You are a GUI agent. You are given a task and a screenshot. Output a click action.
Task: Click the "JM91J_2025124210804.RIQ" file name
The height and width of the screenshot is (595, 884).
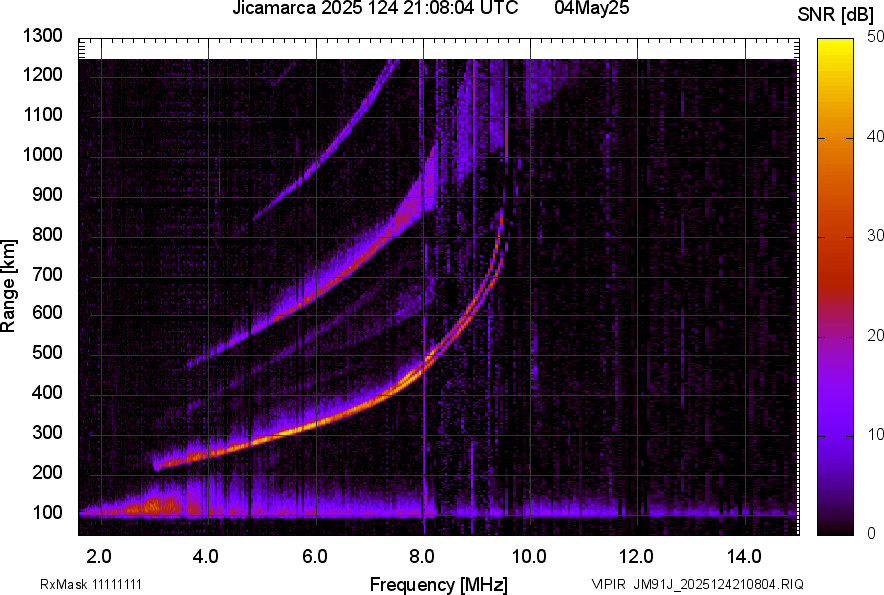pyautogui.click(x=718, y=584)
